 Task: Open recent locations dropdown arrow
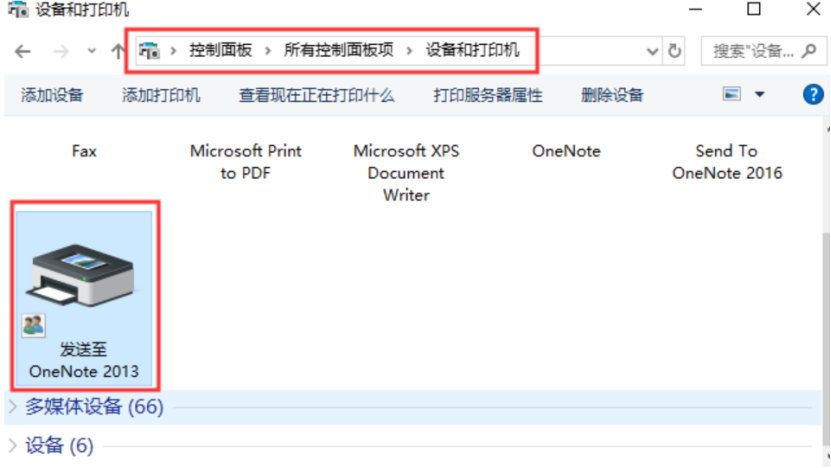pos(91,50)
